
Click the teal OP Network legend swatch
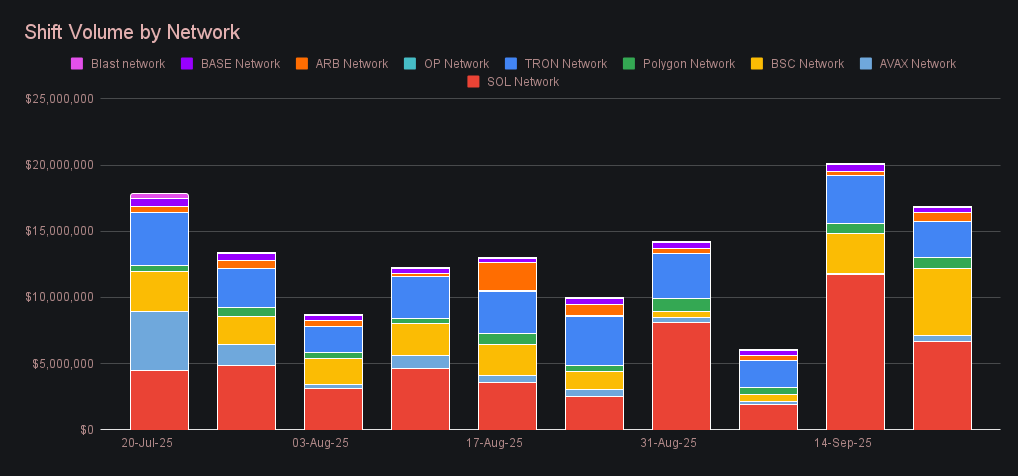click(409, 64)
